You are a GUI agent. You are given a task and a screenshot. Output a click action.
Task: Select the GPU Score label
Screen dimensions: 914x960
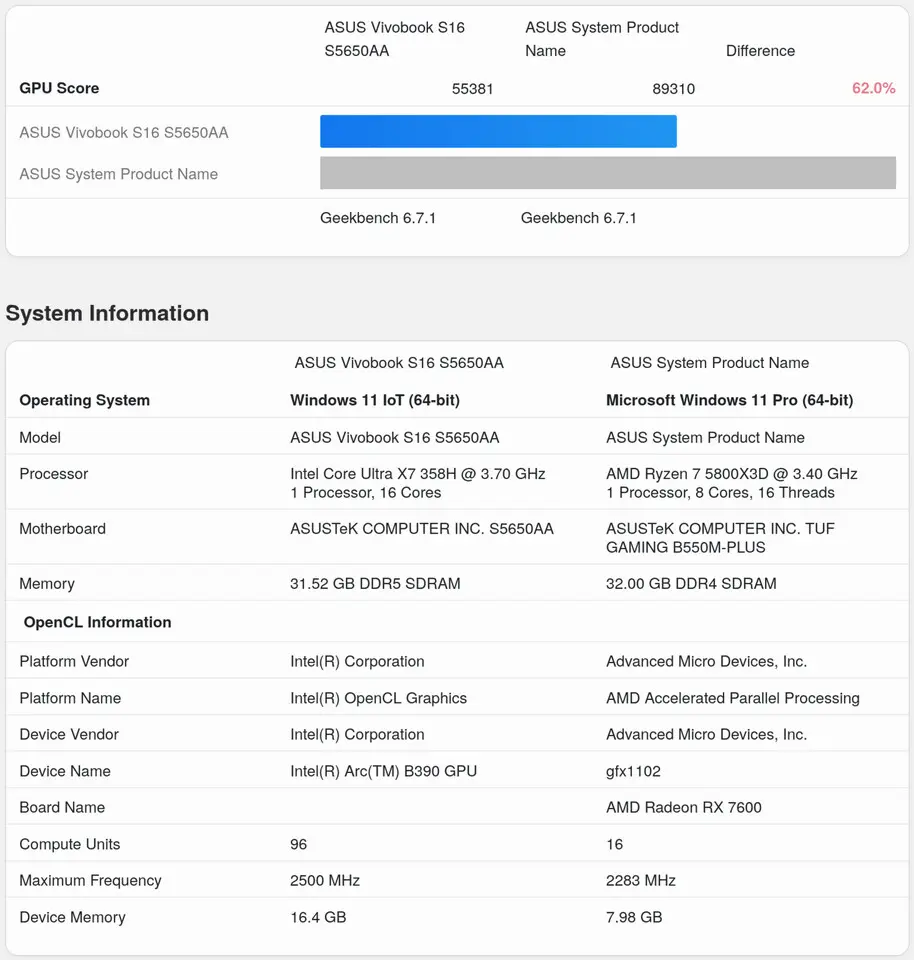tap(59, 88)
